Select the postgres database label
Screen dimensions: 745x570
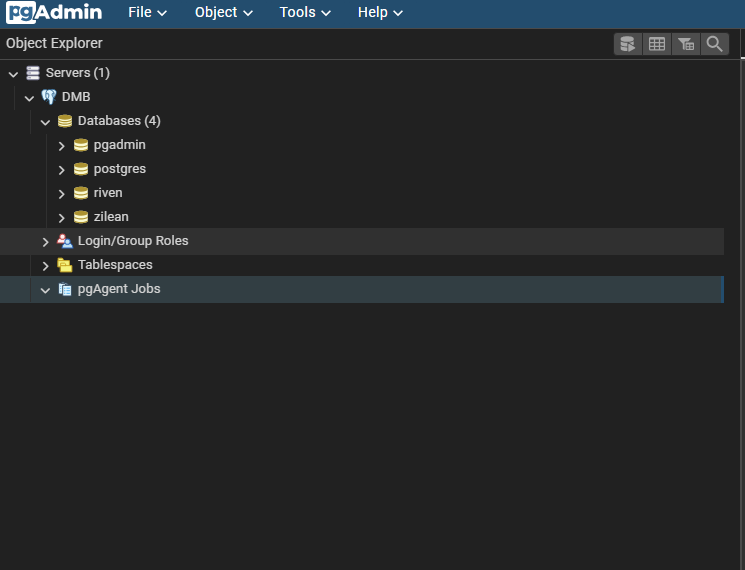pos(120,169)
